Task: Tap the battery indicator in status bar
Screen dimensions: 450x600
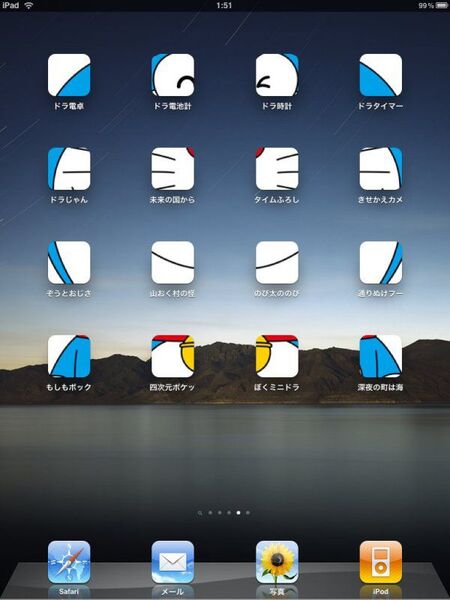Action: tap(442, 5)
